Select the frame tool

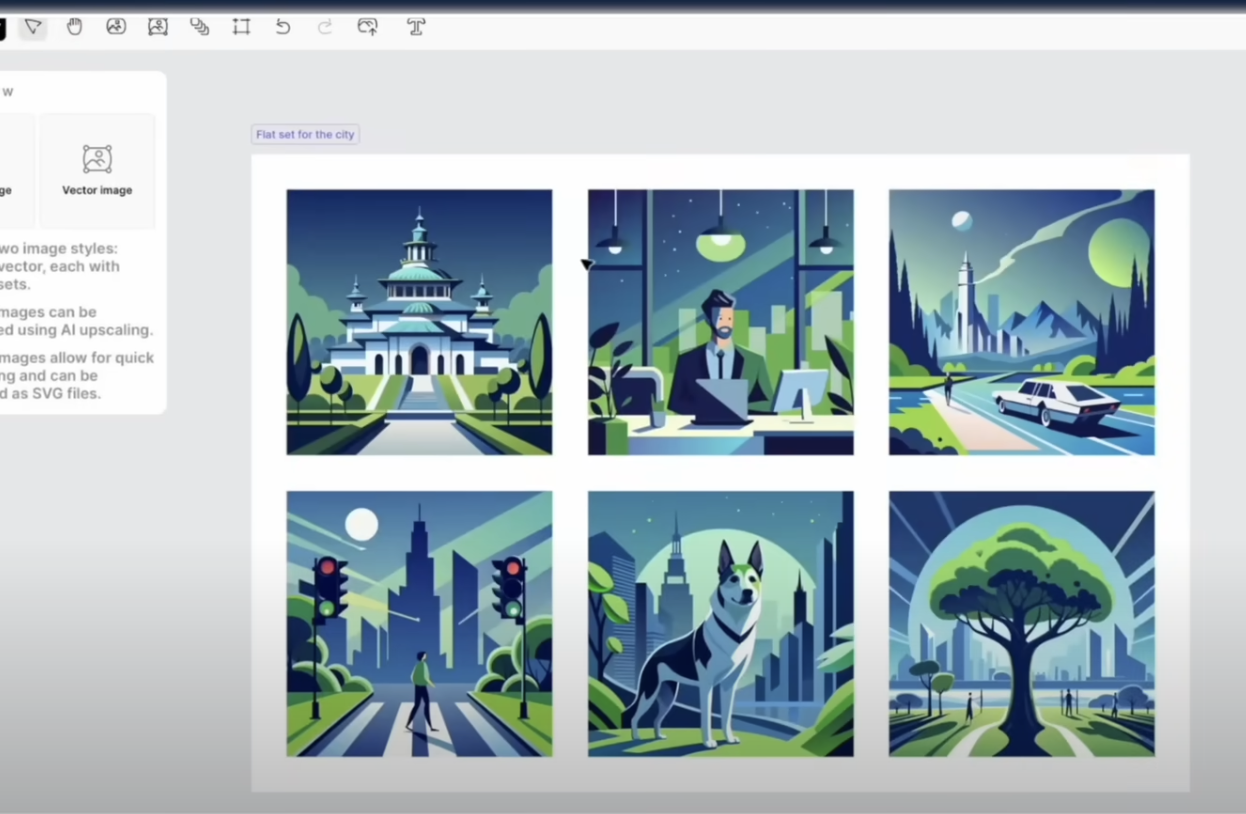tap(241, 27)
